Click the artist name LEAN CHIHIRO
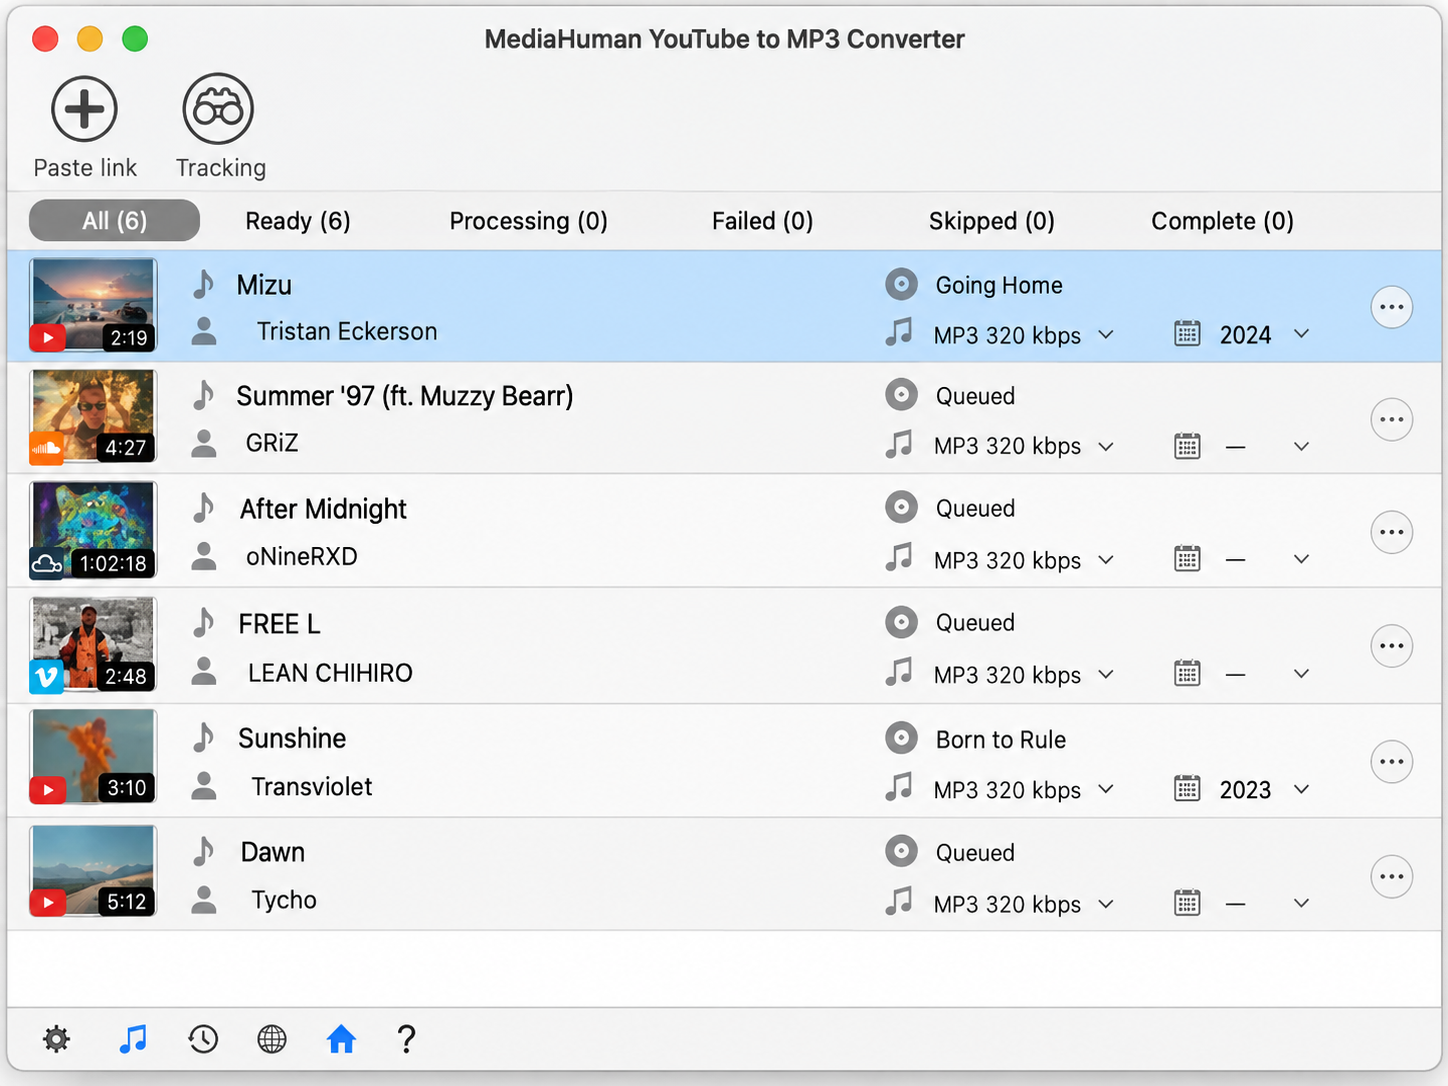This screenshot has height=1086, width=1448. pyautogui.click(x=330, y=673)
